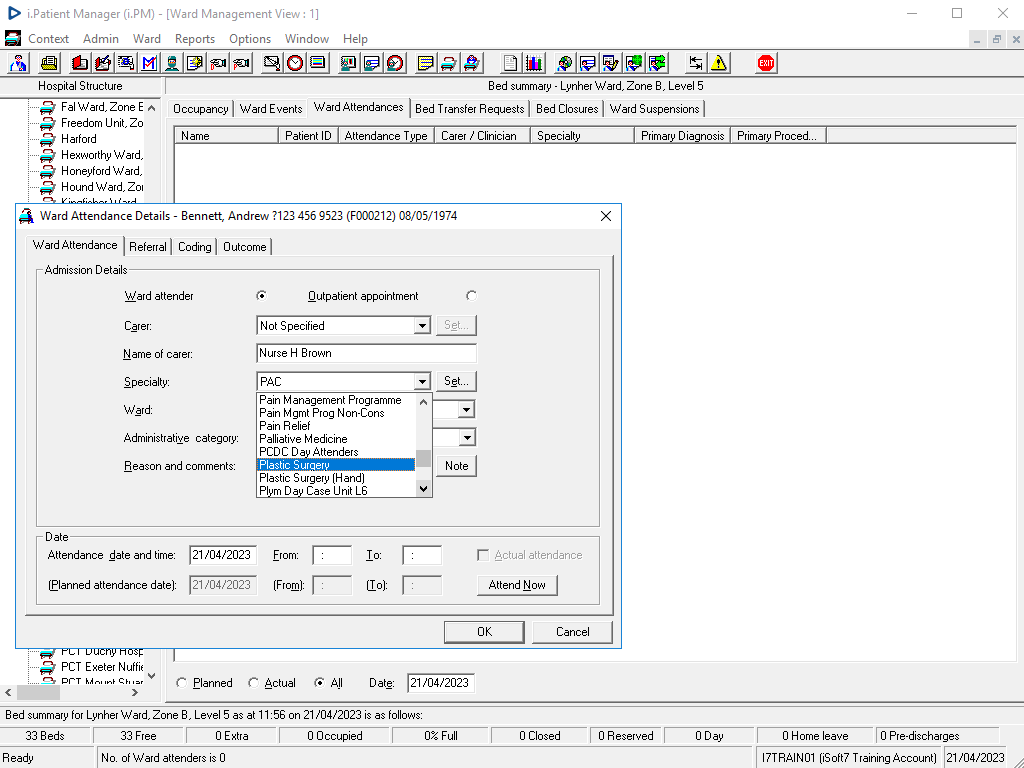
Task: Click the Attendance date field
Action: coord(223,555)
